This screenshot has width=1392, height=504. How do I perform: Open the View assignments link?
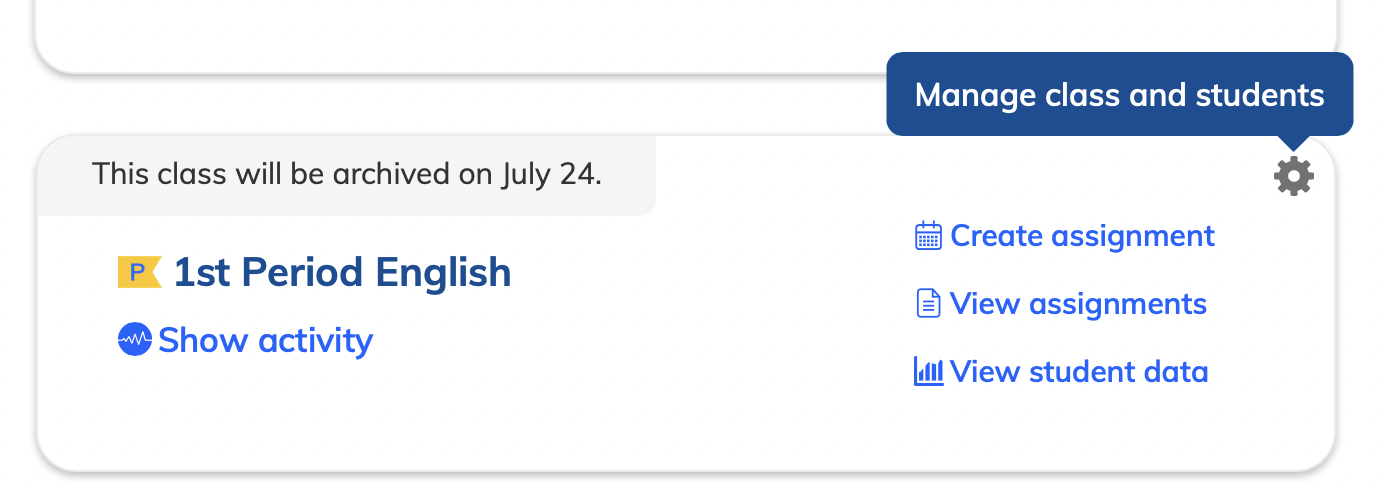1078,304
